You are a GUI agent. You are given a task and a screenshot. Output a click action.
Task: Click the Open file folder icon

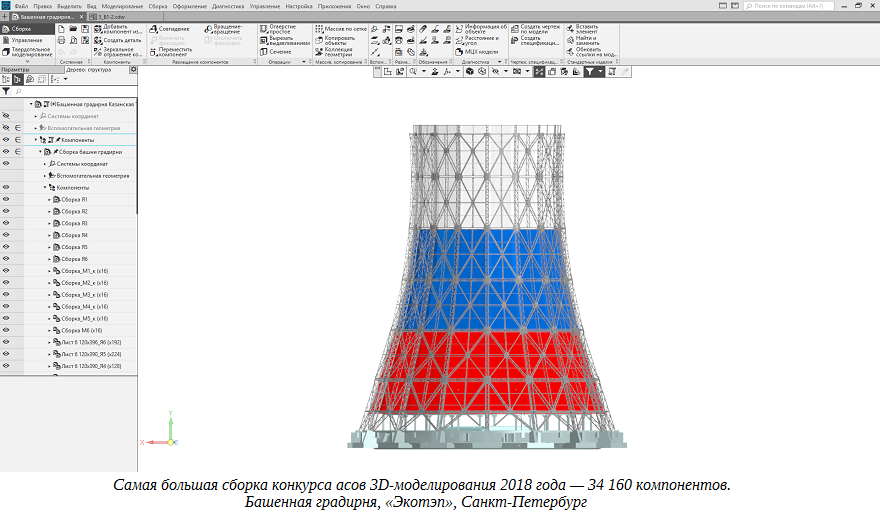point(73,29)
